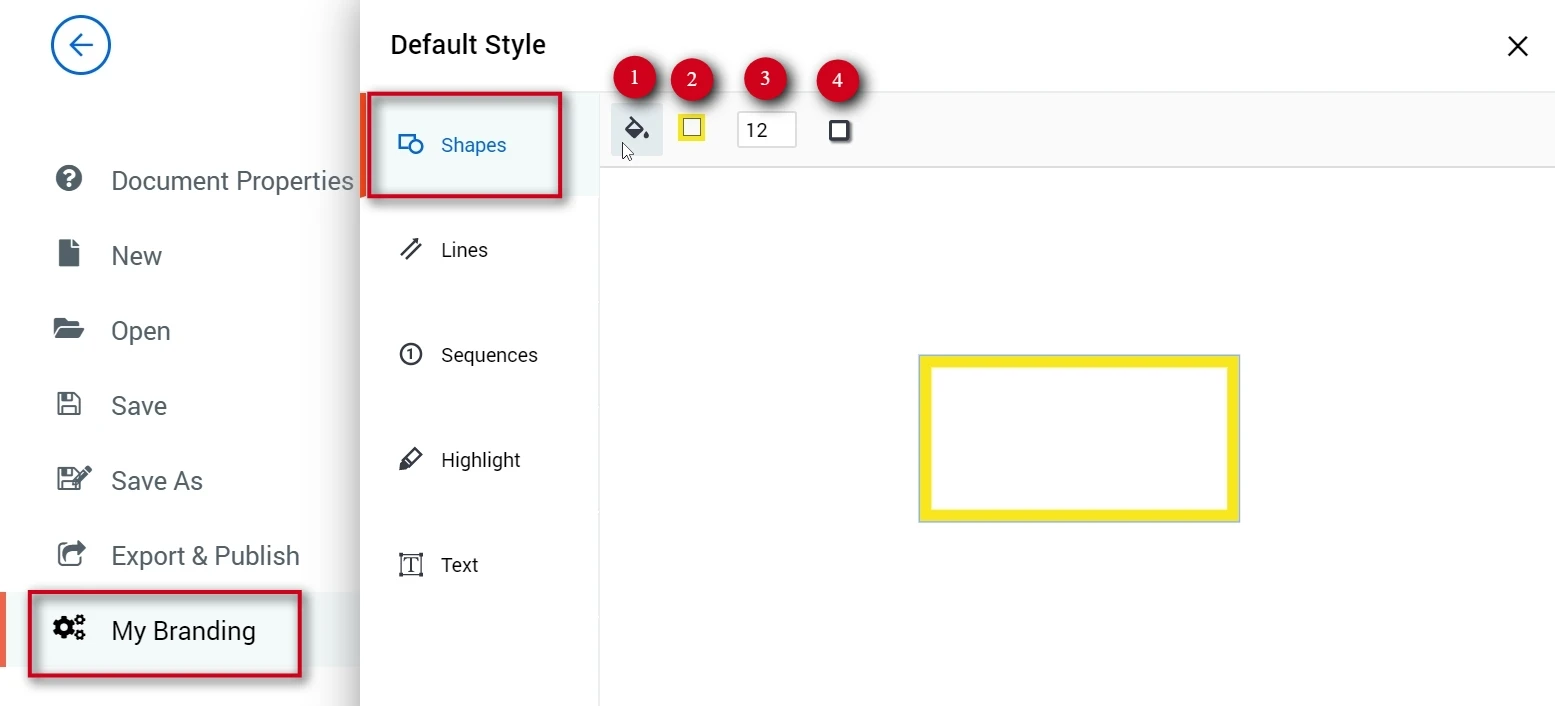The height and width of the screenshot is (706, 1555).
Task: Open the fill color bucket tool
Action: coord(637,129)
